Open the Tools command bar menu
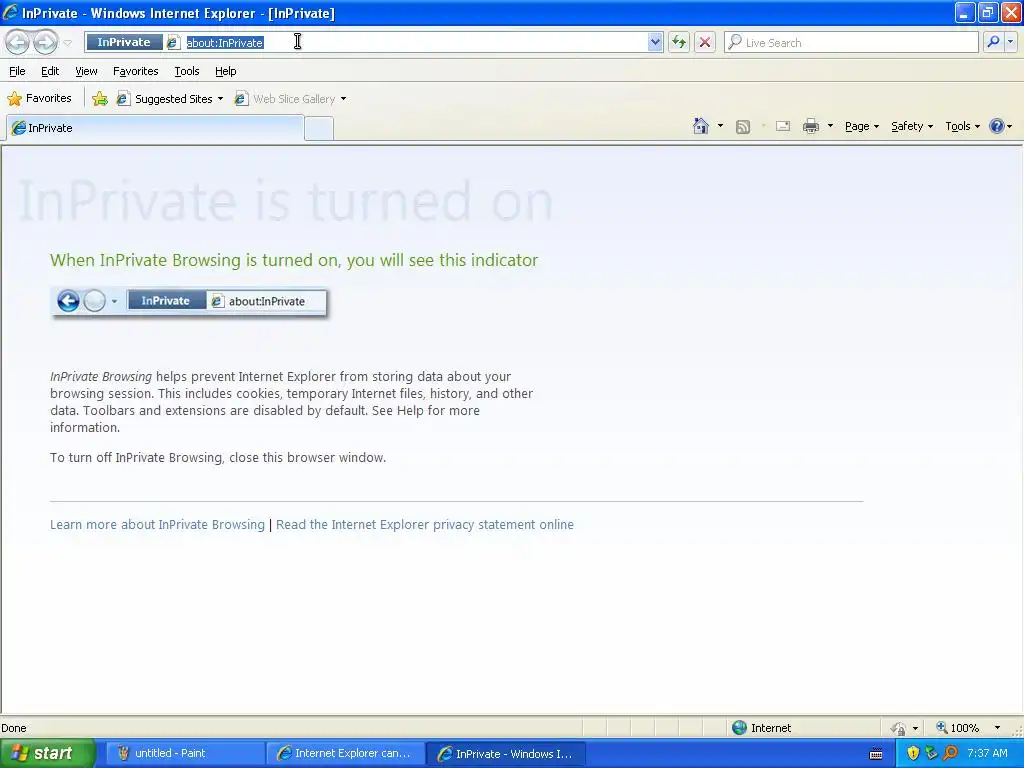Screen dimensions: 1024x768 pyautogui.click(x=963, y=126)
